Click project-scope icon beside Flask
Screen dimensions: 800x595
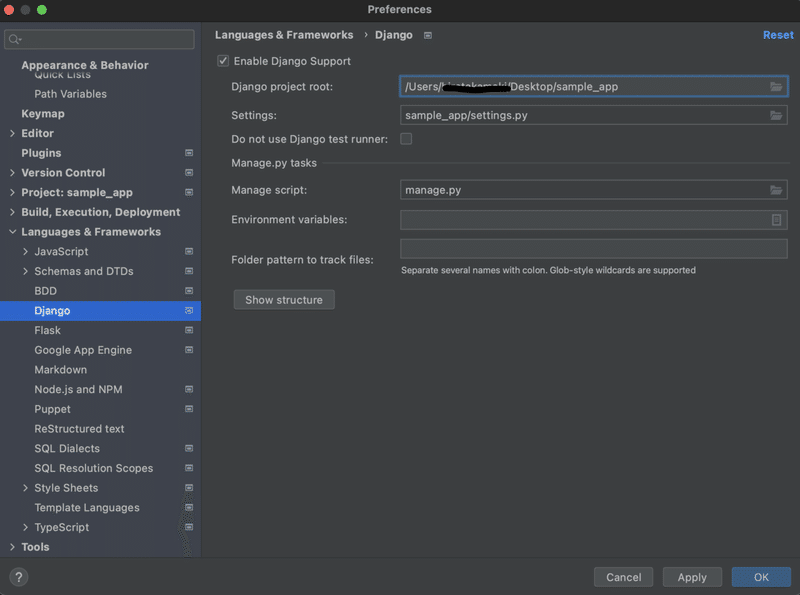[x=189, y=330]
